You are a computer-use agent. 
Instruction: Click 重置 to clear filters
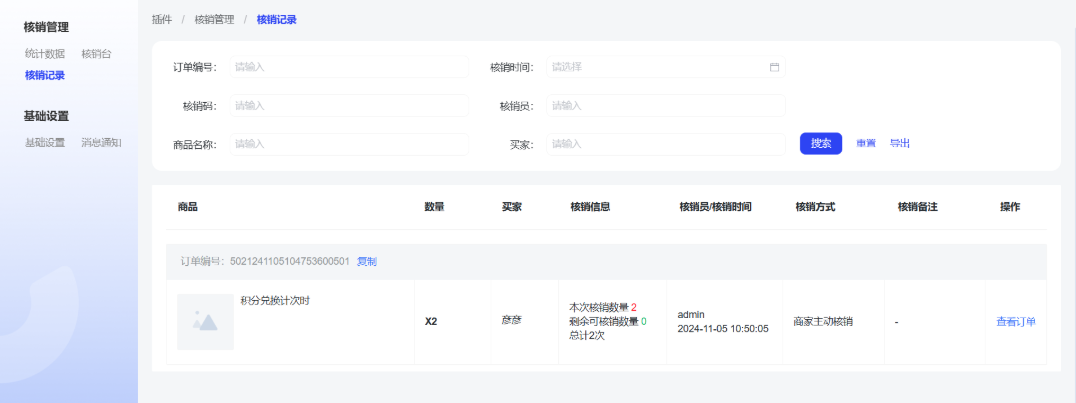(866, 144)
